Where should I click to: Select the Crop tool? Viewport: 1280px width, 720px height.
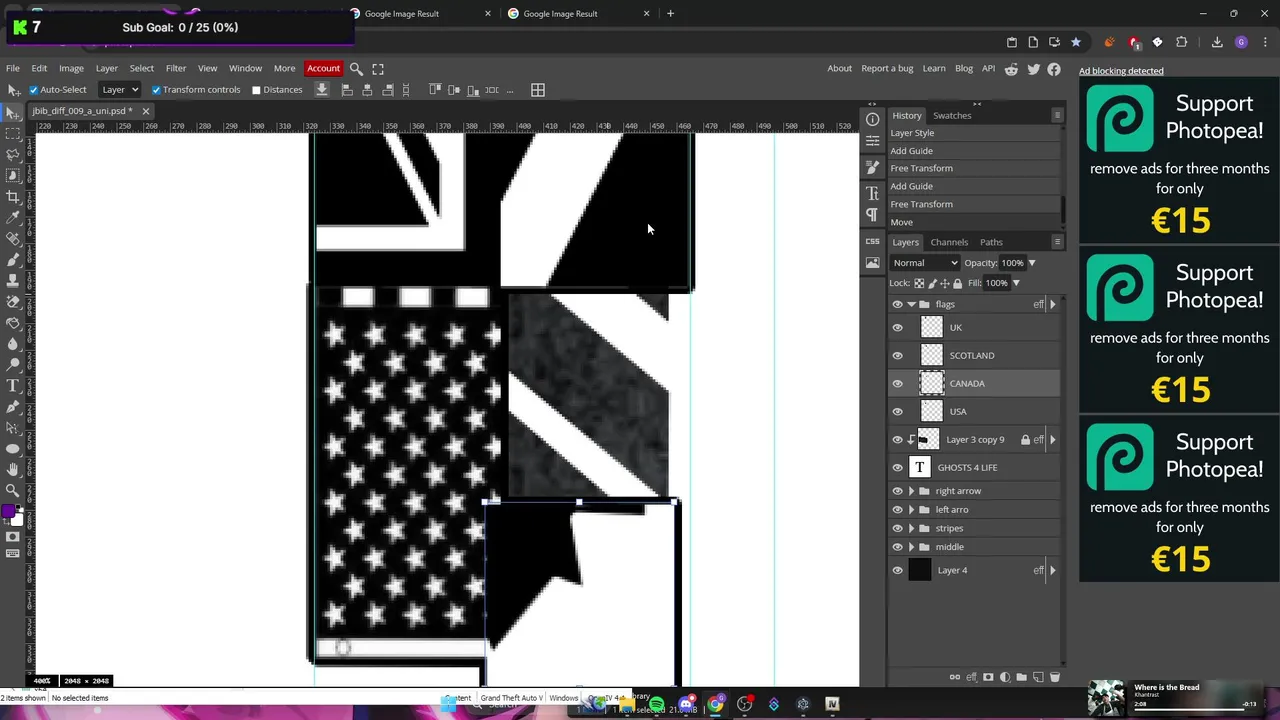[13, 196]
